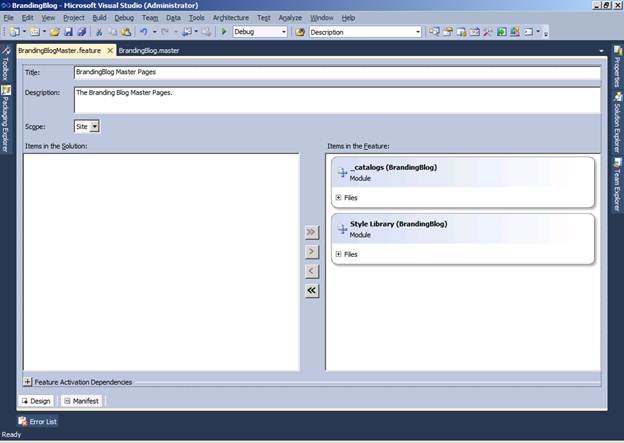The height and width of the screenshot is (443, 624).
Task: Open the Undo history dropdown arrow
Action: [x=154, y=32]
